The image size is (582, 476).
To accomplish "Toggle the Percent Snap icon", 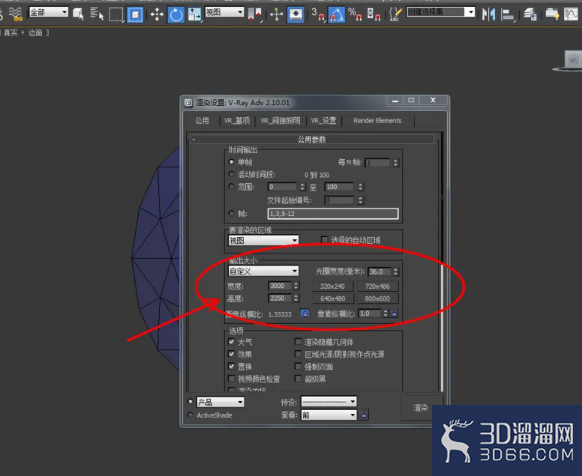I will 355,14.
